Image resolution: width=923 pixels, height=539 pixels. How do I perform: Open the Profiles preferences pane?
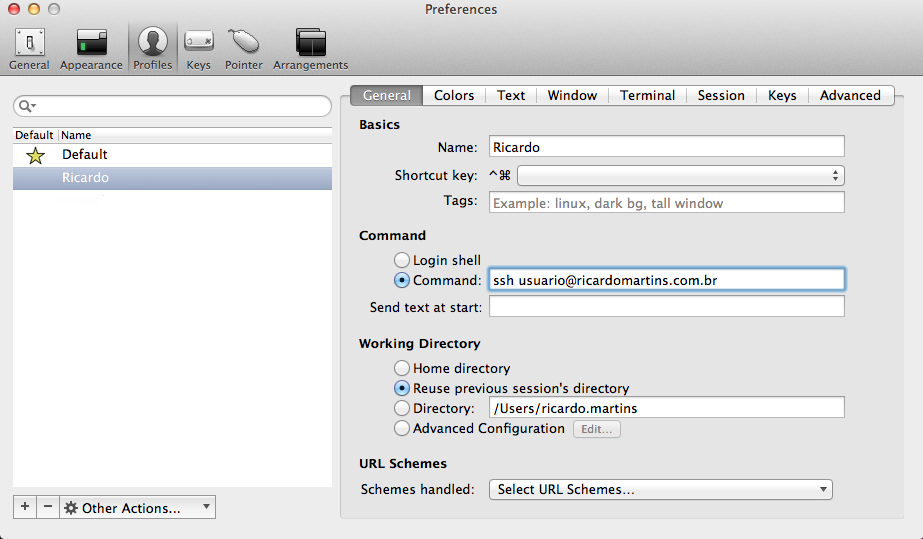pos(152,49)
